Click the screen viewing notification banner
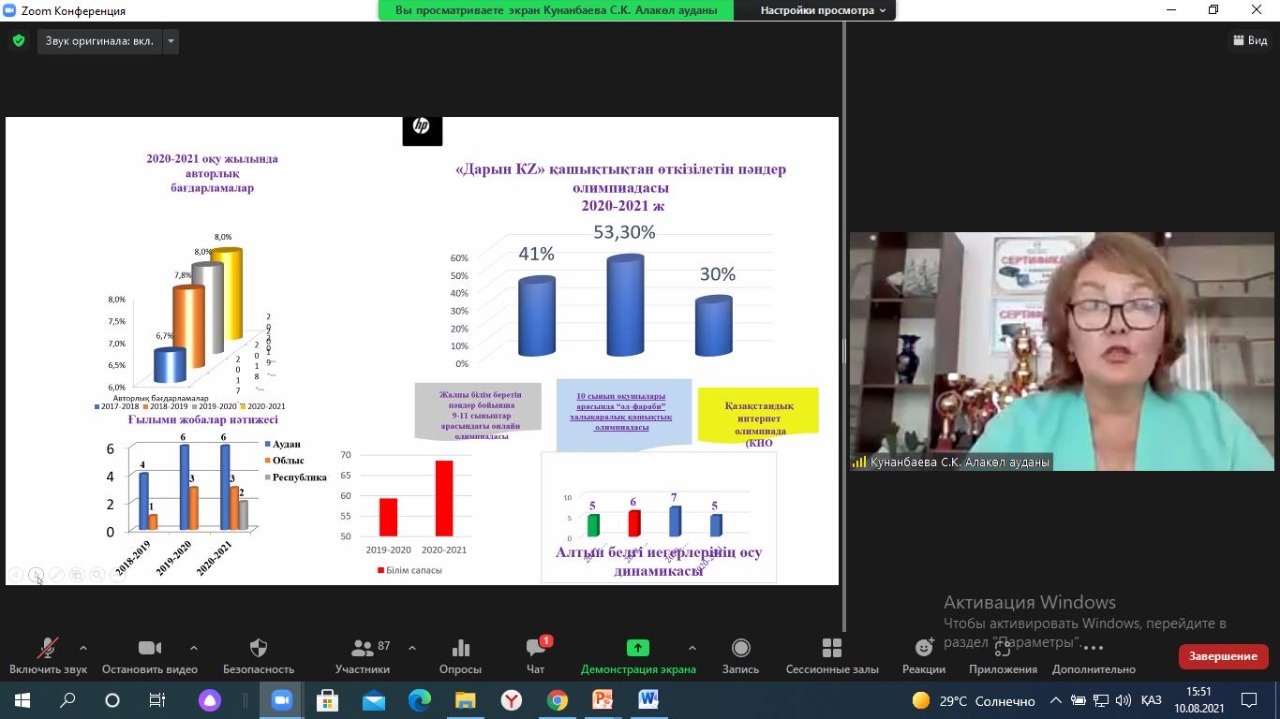 [556, 10]
